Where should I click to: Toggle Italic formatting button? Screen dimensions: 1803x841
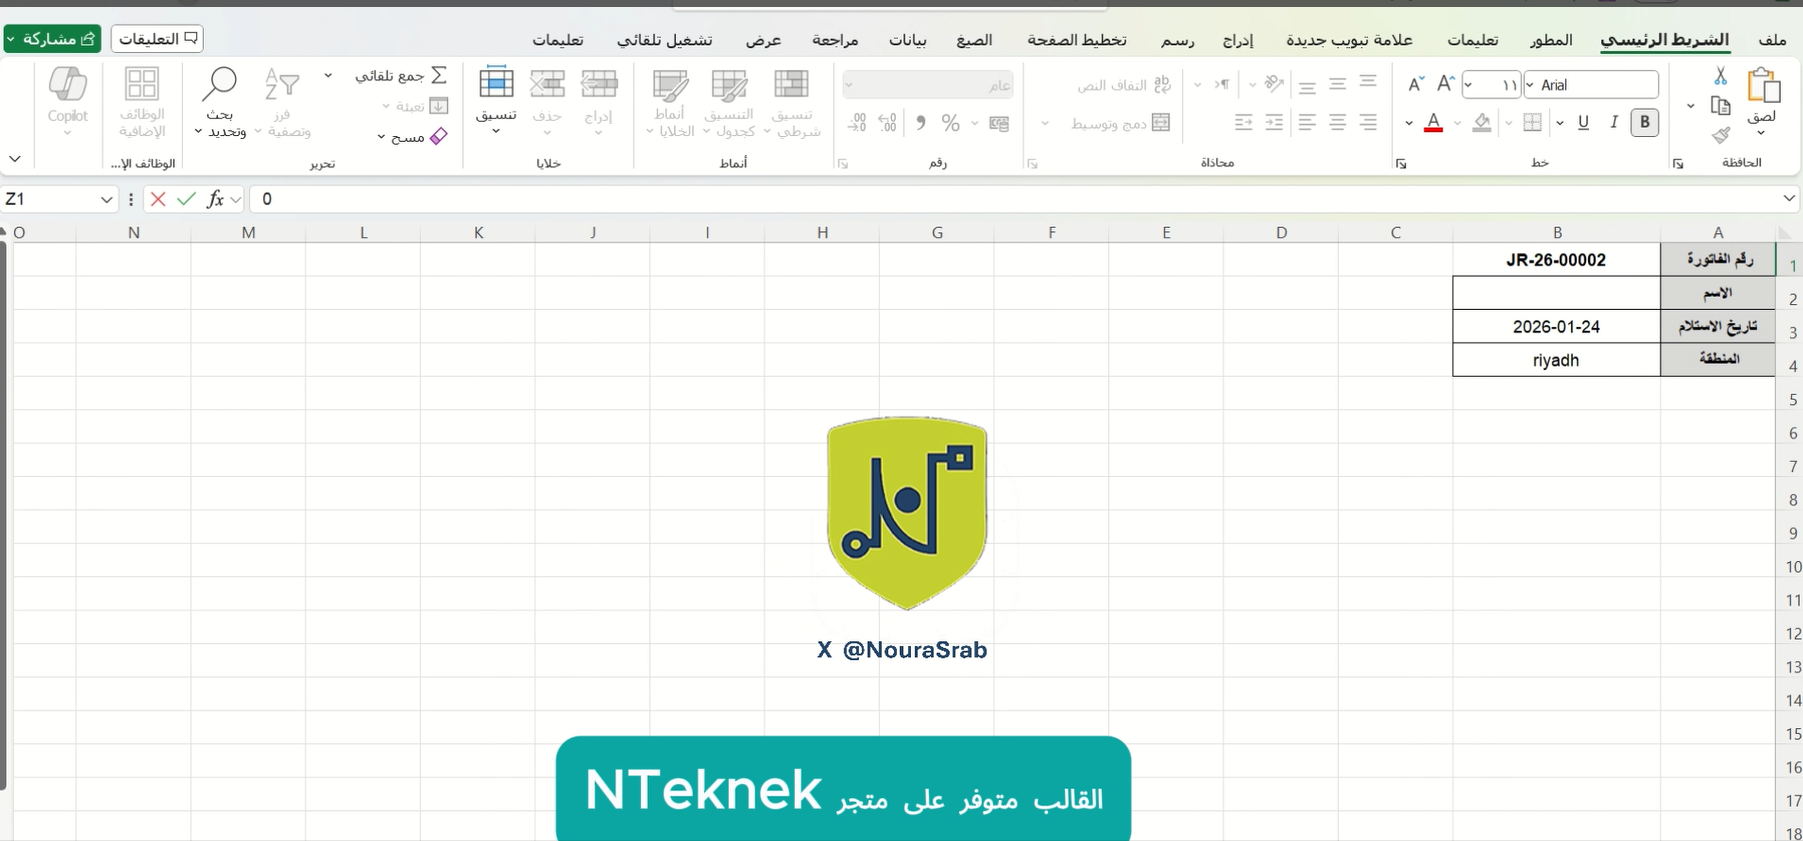(1614, 122)
